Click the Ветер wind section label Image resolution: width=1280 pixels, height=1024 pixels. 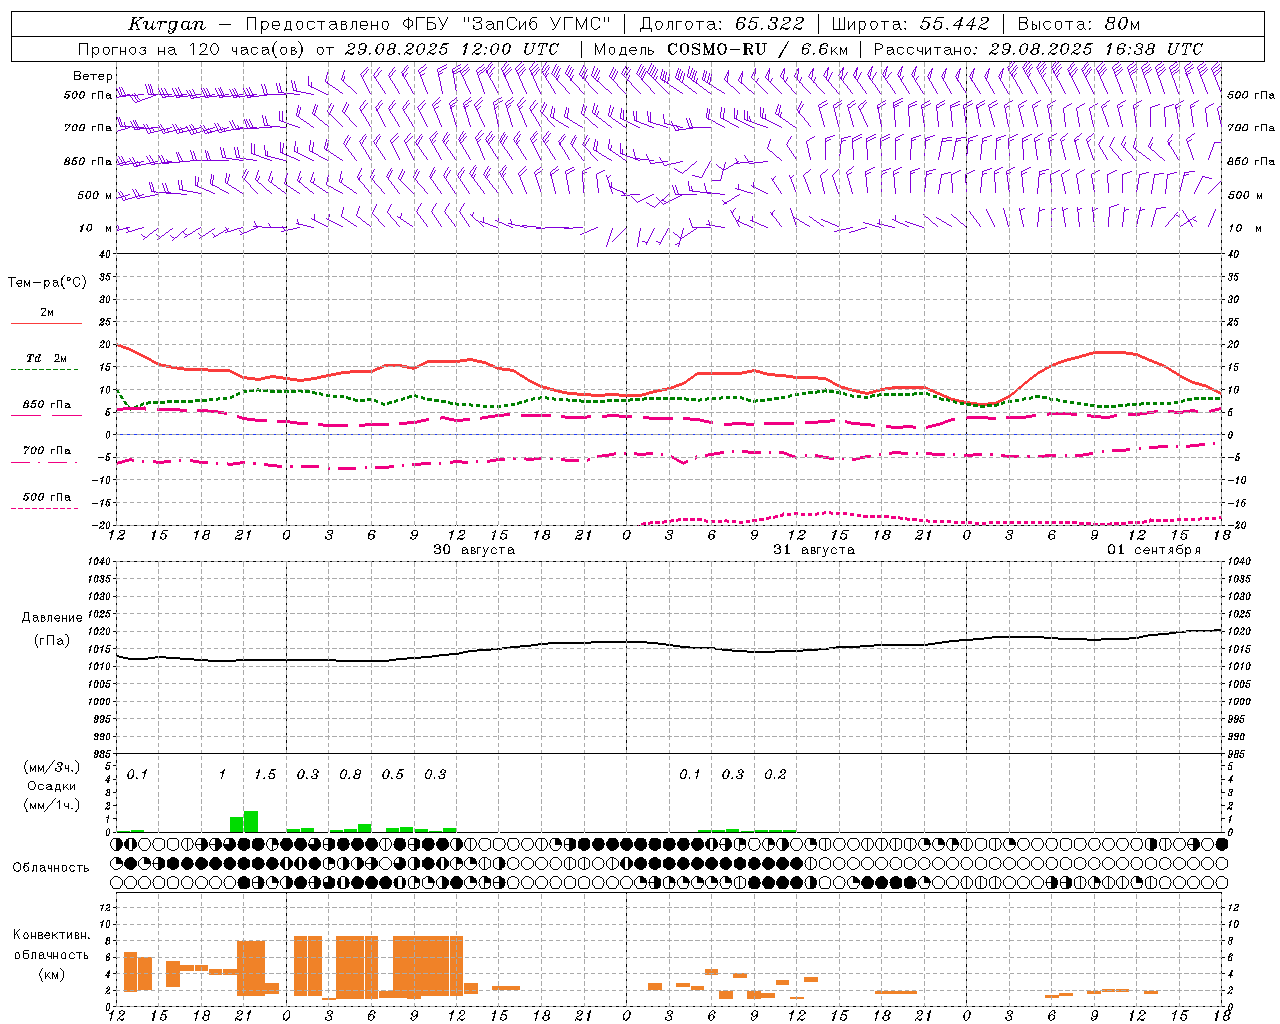pos(92,76)
